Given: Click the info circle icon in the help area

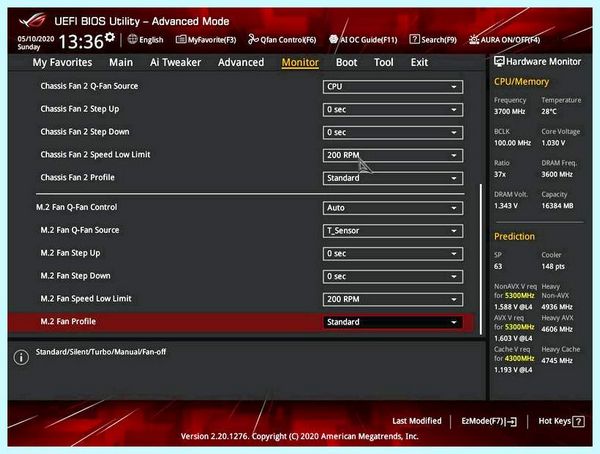Looking at the screenshot, I should click(21, 357).
